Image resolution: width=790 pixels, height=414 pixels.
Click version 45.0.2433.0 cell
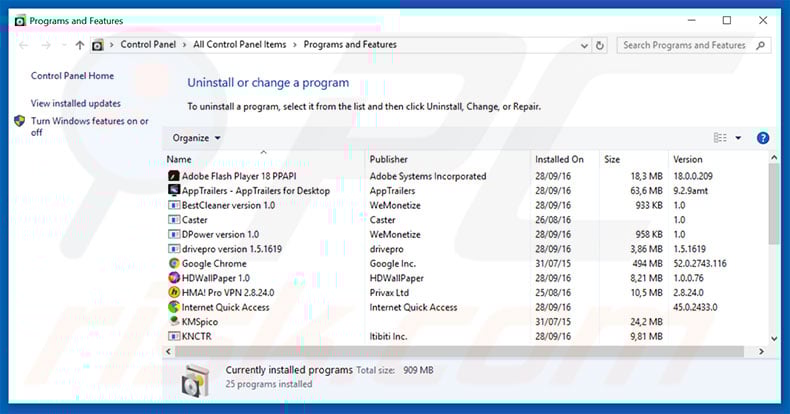click(x=695, y=307)
